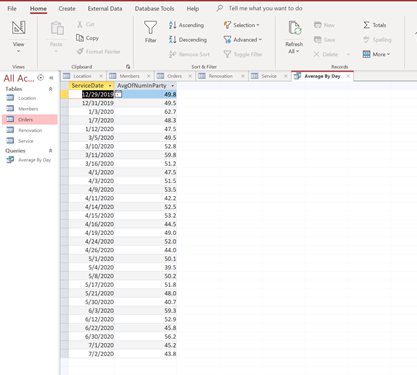
Task: Select Renovation table in navigation pane
Action: point(29,130)
